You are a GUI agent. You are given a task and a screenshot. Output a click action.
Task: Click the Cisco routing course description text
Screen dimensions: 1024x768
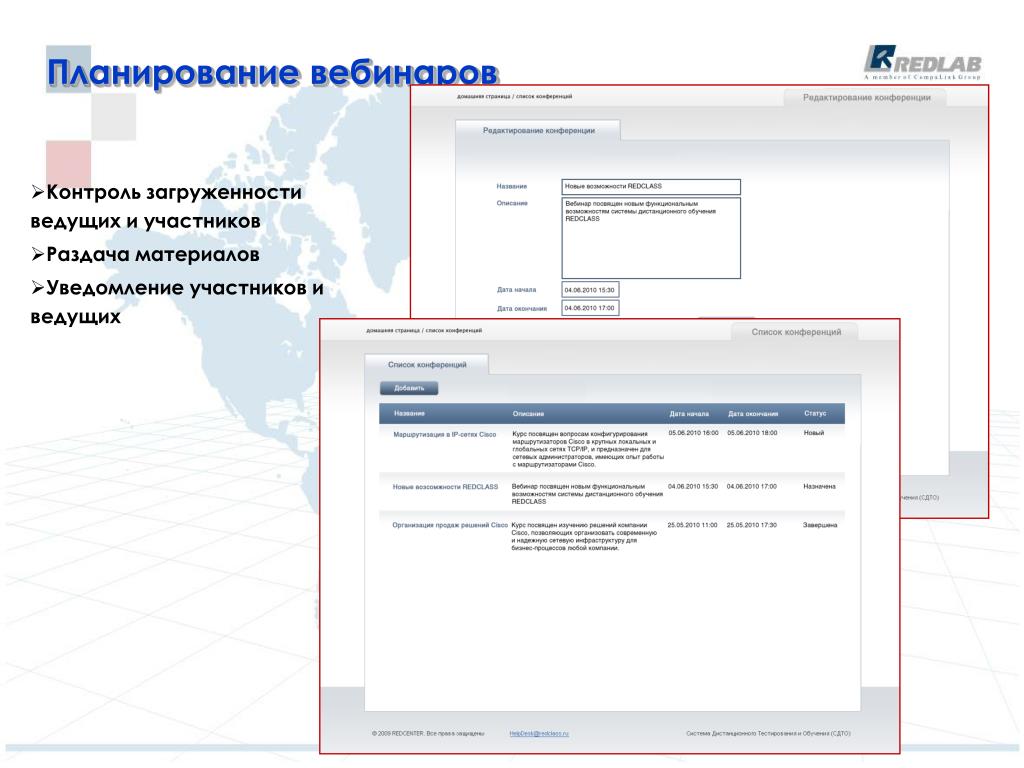click(588, 449)
